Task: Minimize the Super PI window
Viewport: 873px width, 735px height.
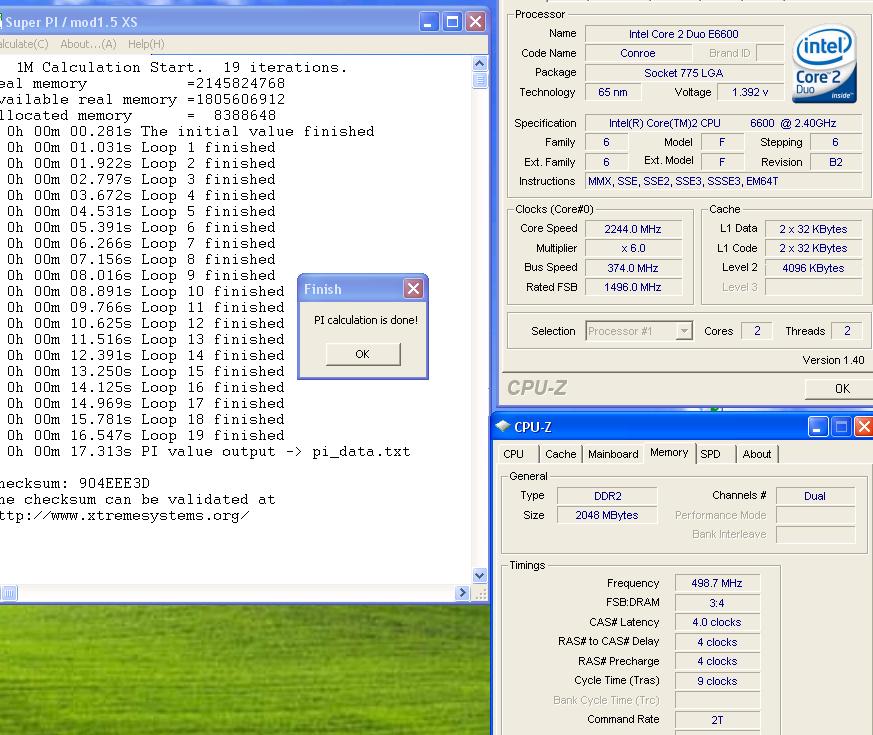Action: pyautogui.click(x=428, y=22)
